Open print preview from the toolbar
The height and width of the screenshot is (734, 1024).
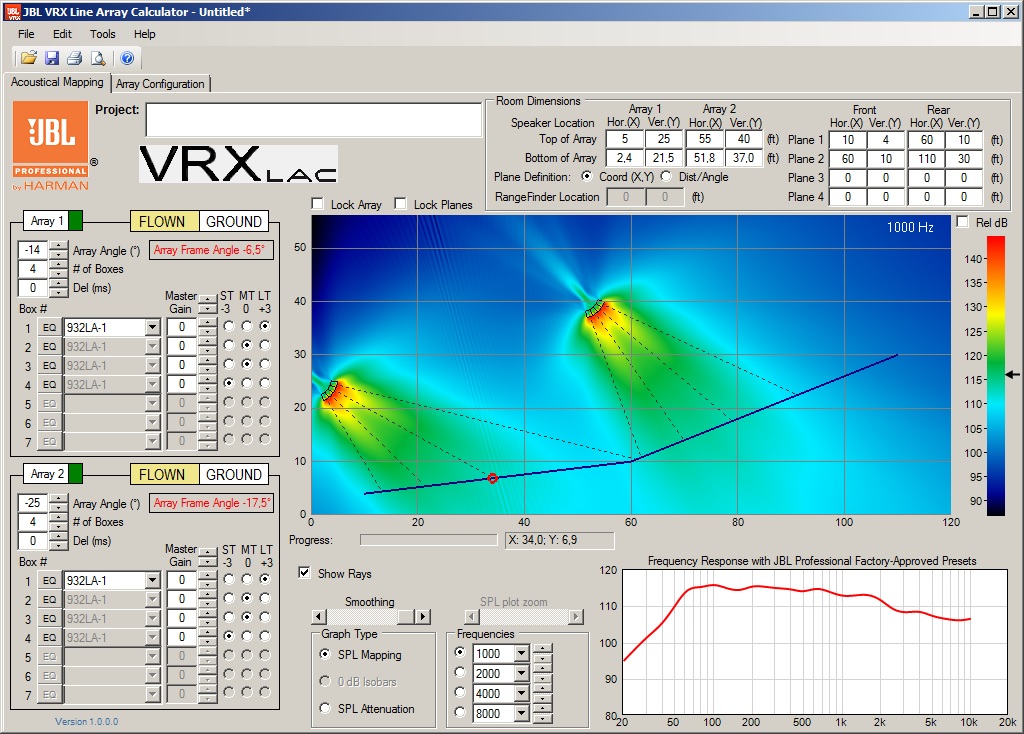pos(98,58)
